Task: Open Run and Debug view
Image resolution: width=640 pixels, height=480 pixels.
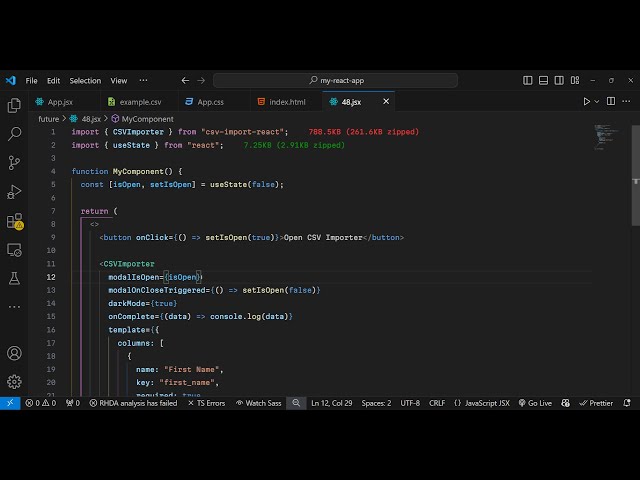Action: [x=14, y=192]
